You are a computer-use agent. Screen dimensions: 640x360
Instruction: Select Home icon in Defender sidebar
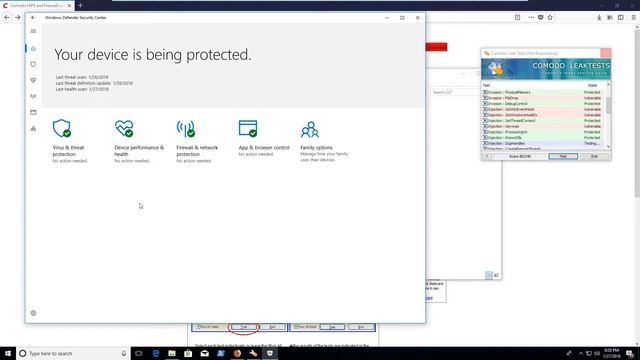pos(33,49)
